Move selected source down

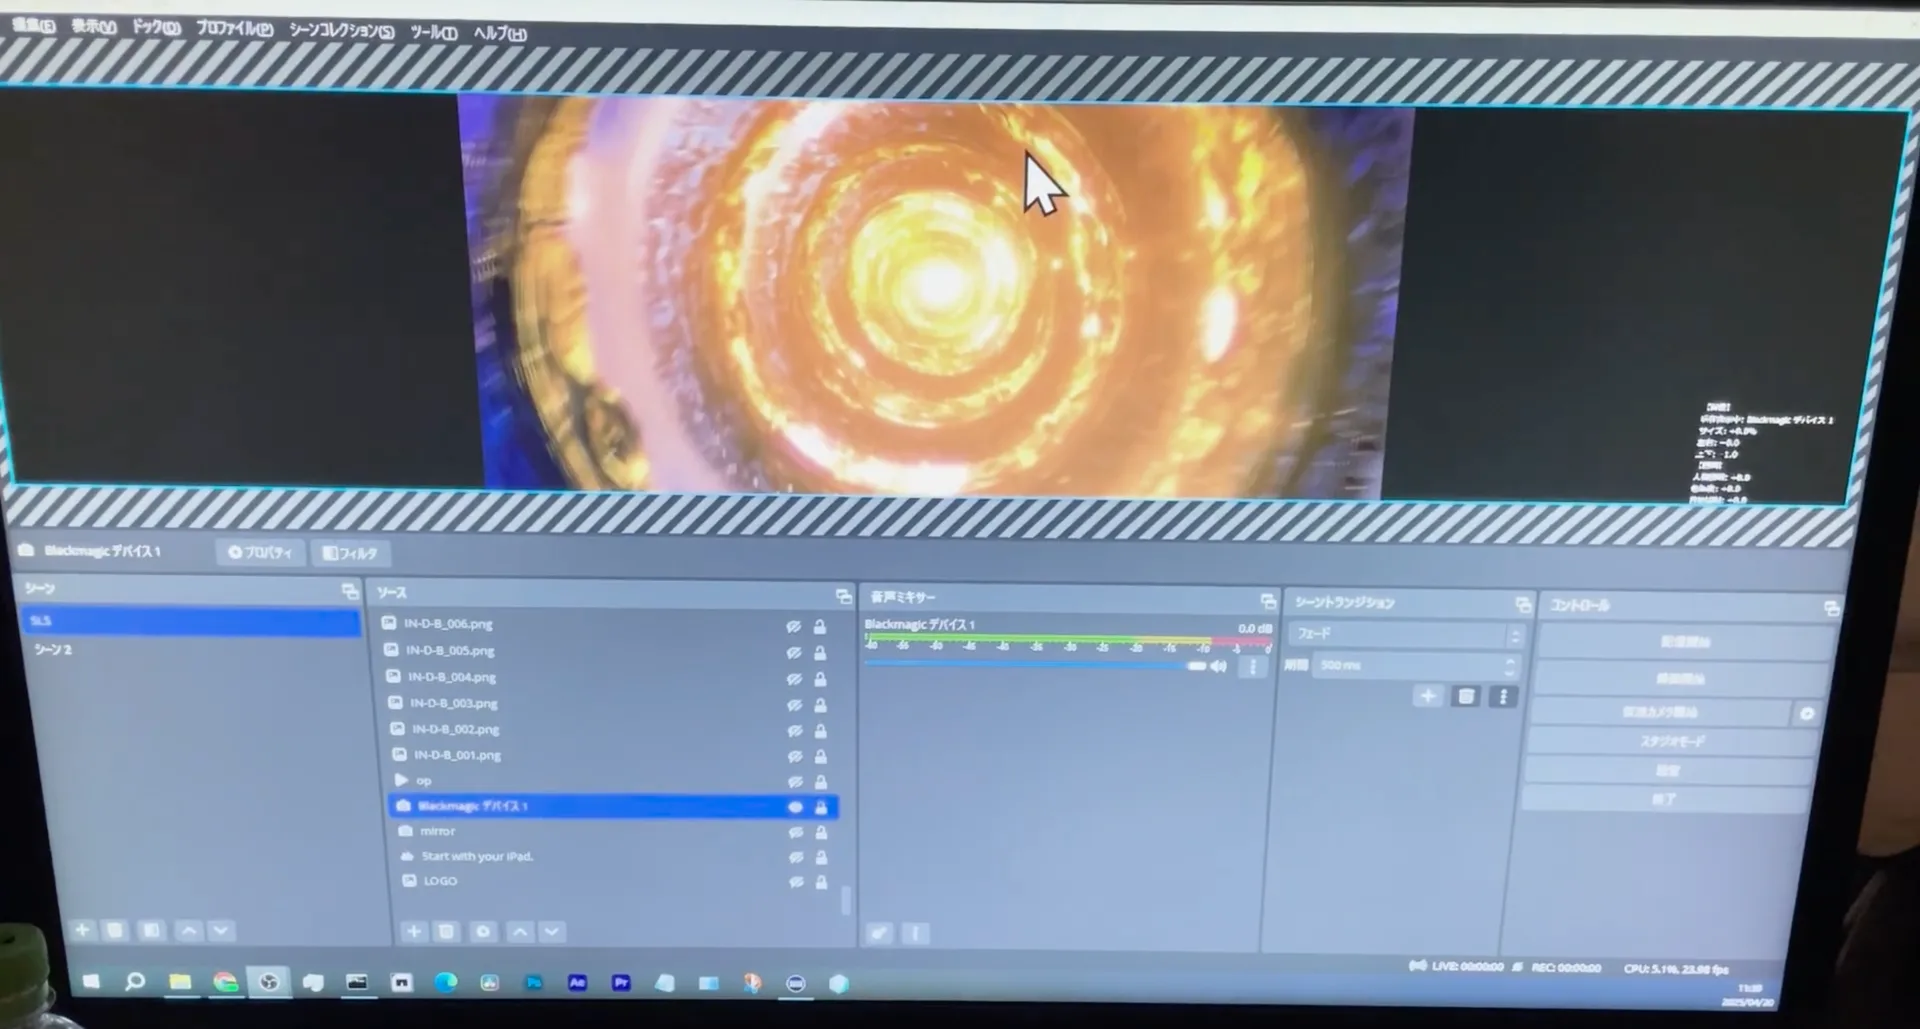tap(552, 931)
